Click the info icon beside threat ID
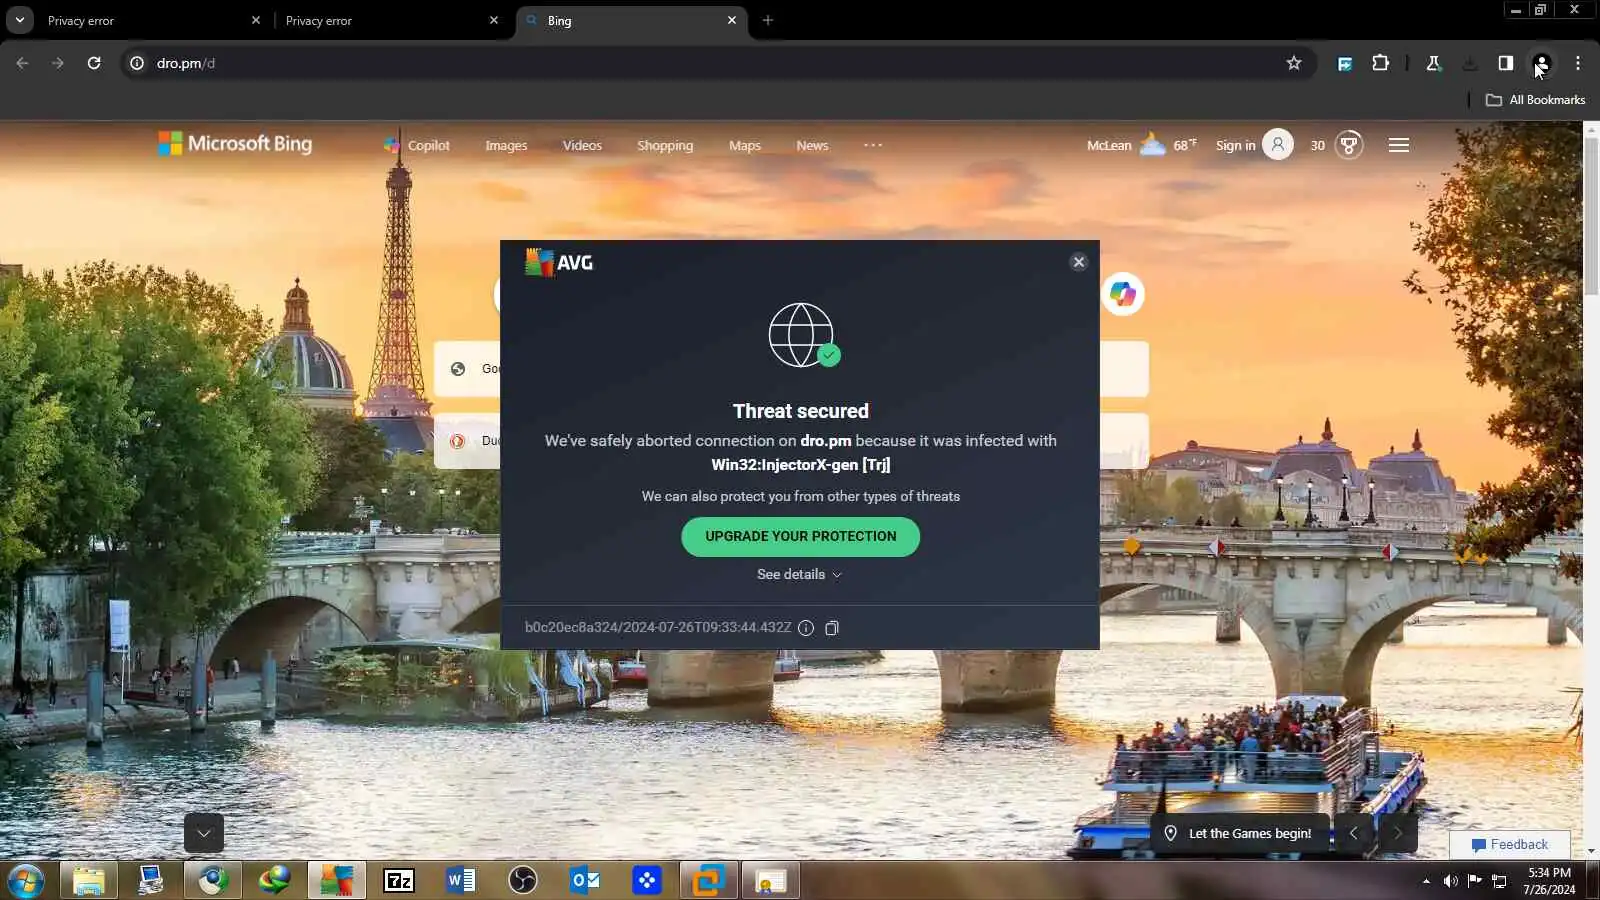 click(806, 628)
